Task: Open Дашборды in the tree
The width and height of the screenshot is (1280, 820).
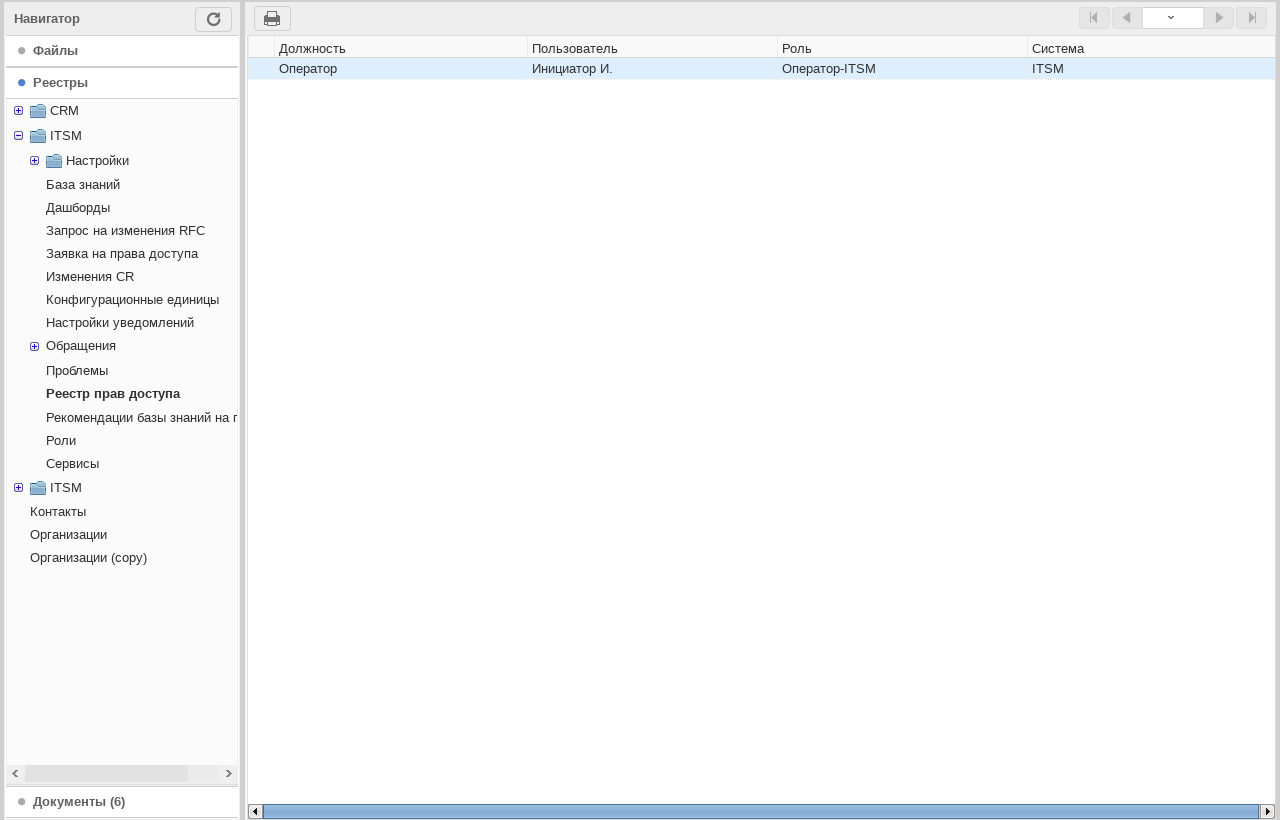Action: pyautogui.click(x=78, y=208)
